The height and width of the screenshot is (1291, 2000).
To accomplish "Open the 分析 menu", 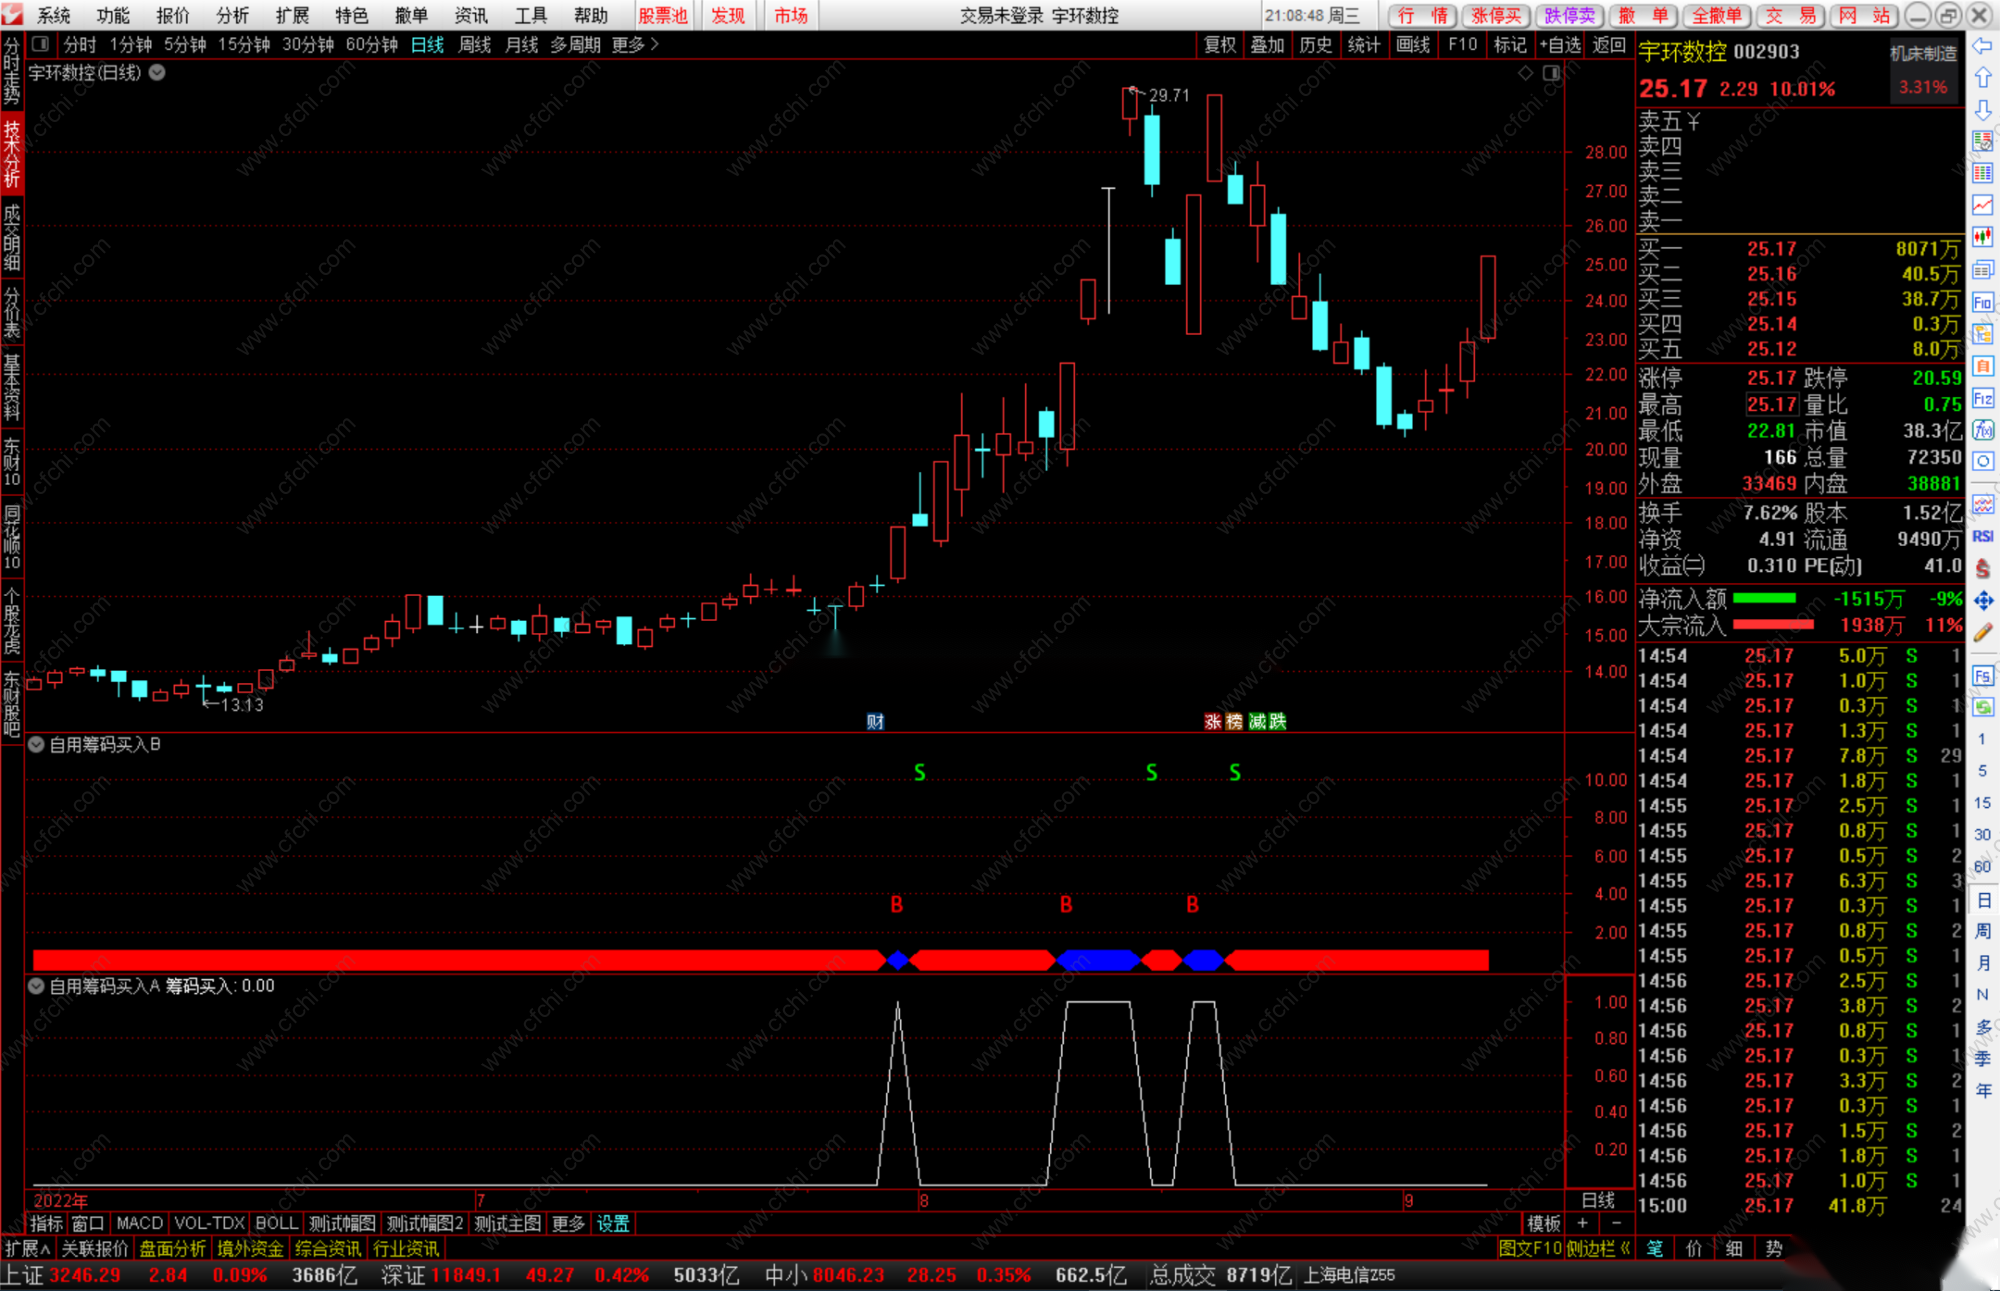I will 232,15.
